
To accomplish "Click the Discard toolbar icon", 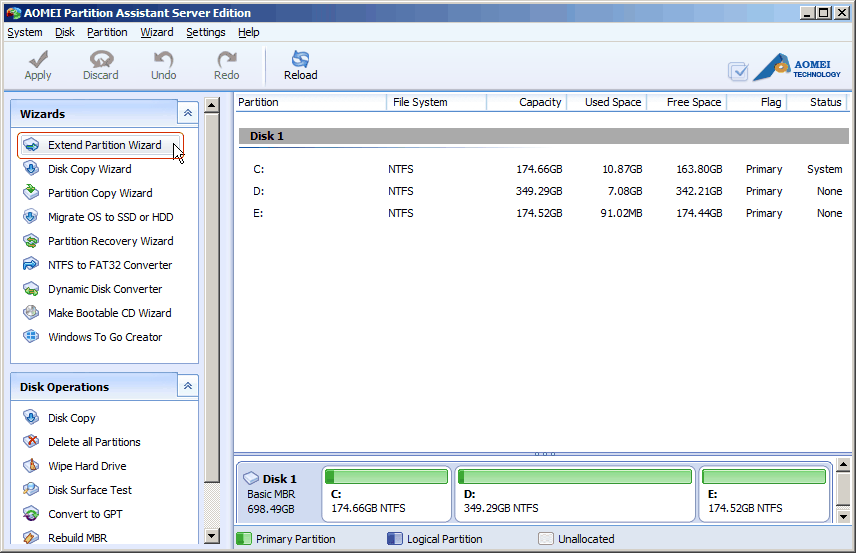I will pyautogui.click(x=101, y=60).
